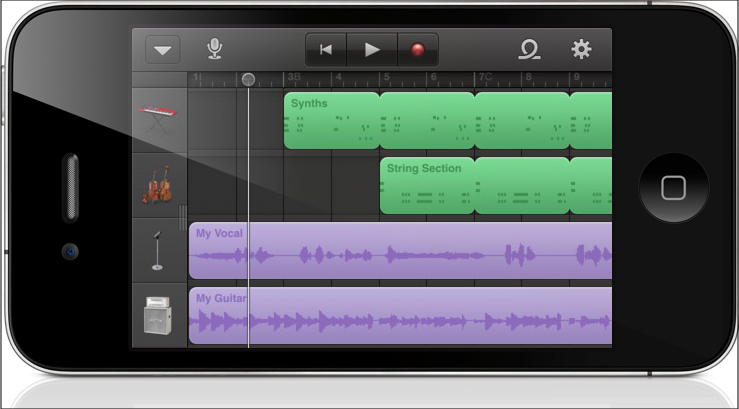Open song settings gear icon
The height and width of the screenshot is (409, 739).
581,49
